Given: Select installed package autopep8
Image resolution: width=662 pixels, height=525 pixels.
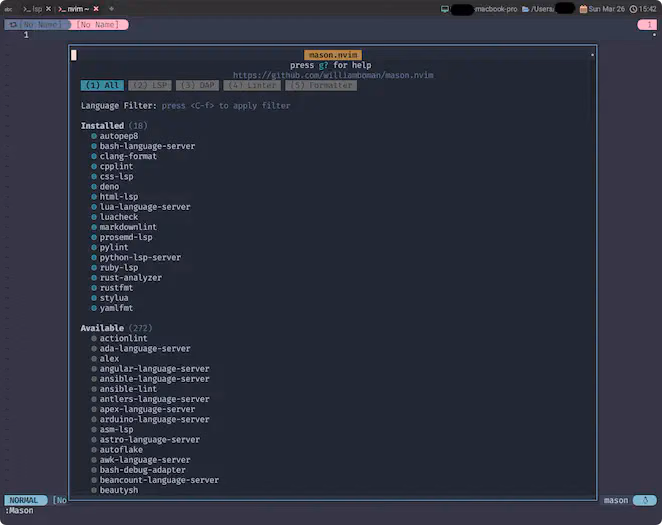Looking at the screenshot, I should [x=119, y=136].
